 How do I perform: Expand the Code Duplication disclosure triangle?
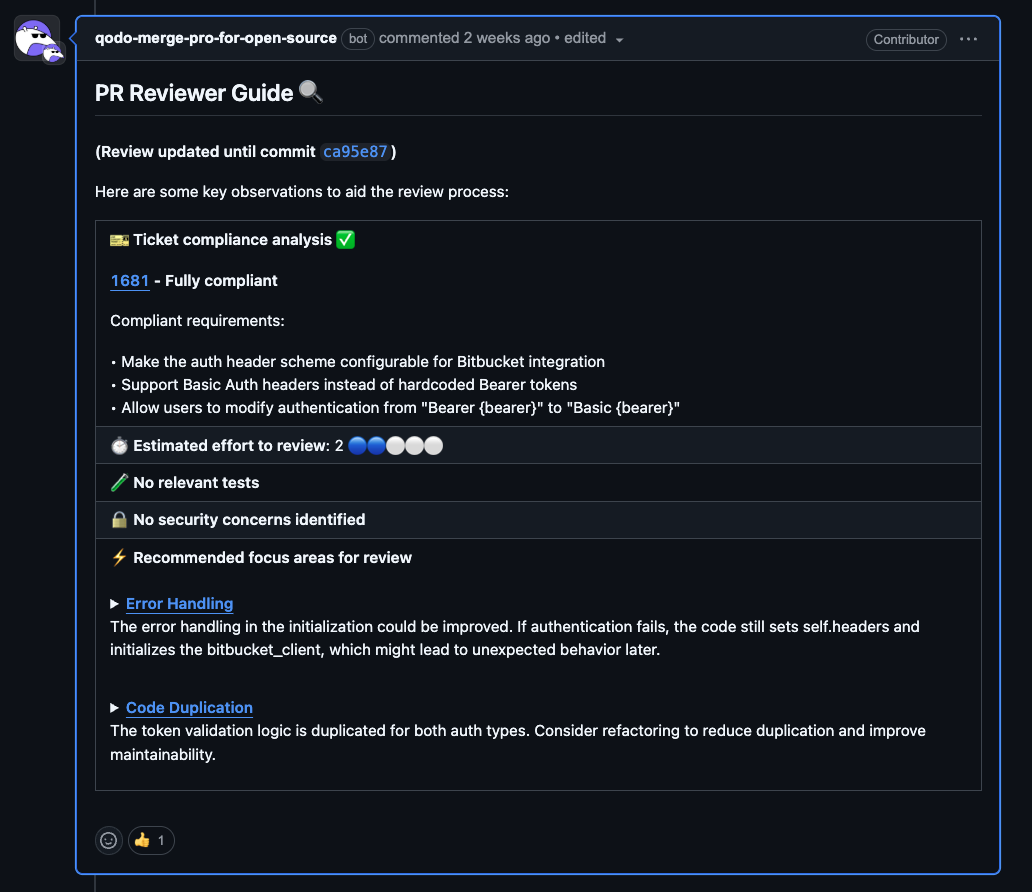tap(115, 708)
